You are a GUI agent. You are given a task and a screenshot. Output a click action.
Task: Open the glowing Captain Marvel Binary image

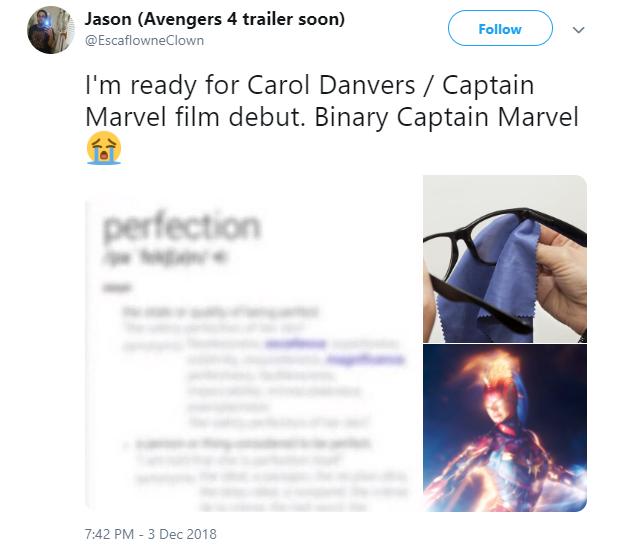click(504, 428)
